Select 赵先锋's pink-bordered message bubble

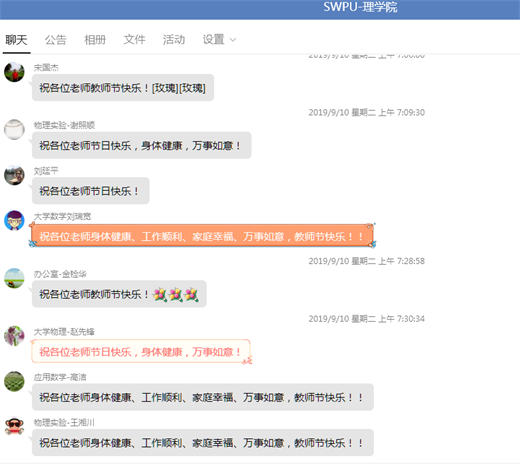coord(141,352)
